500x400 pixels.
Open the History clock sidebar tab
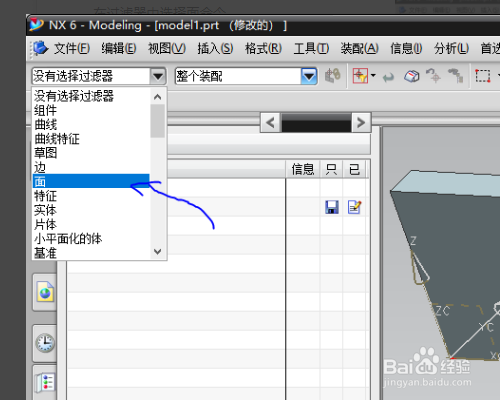tap(45, 343)
